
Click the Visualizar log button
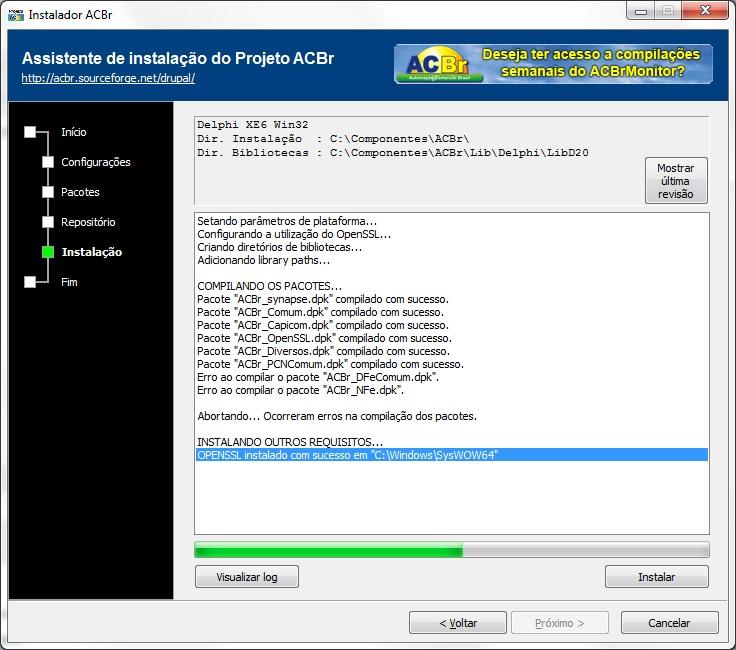[247, 577]
